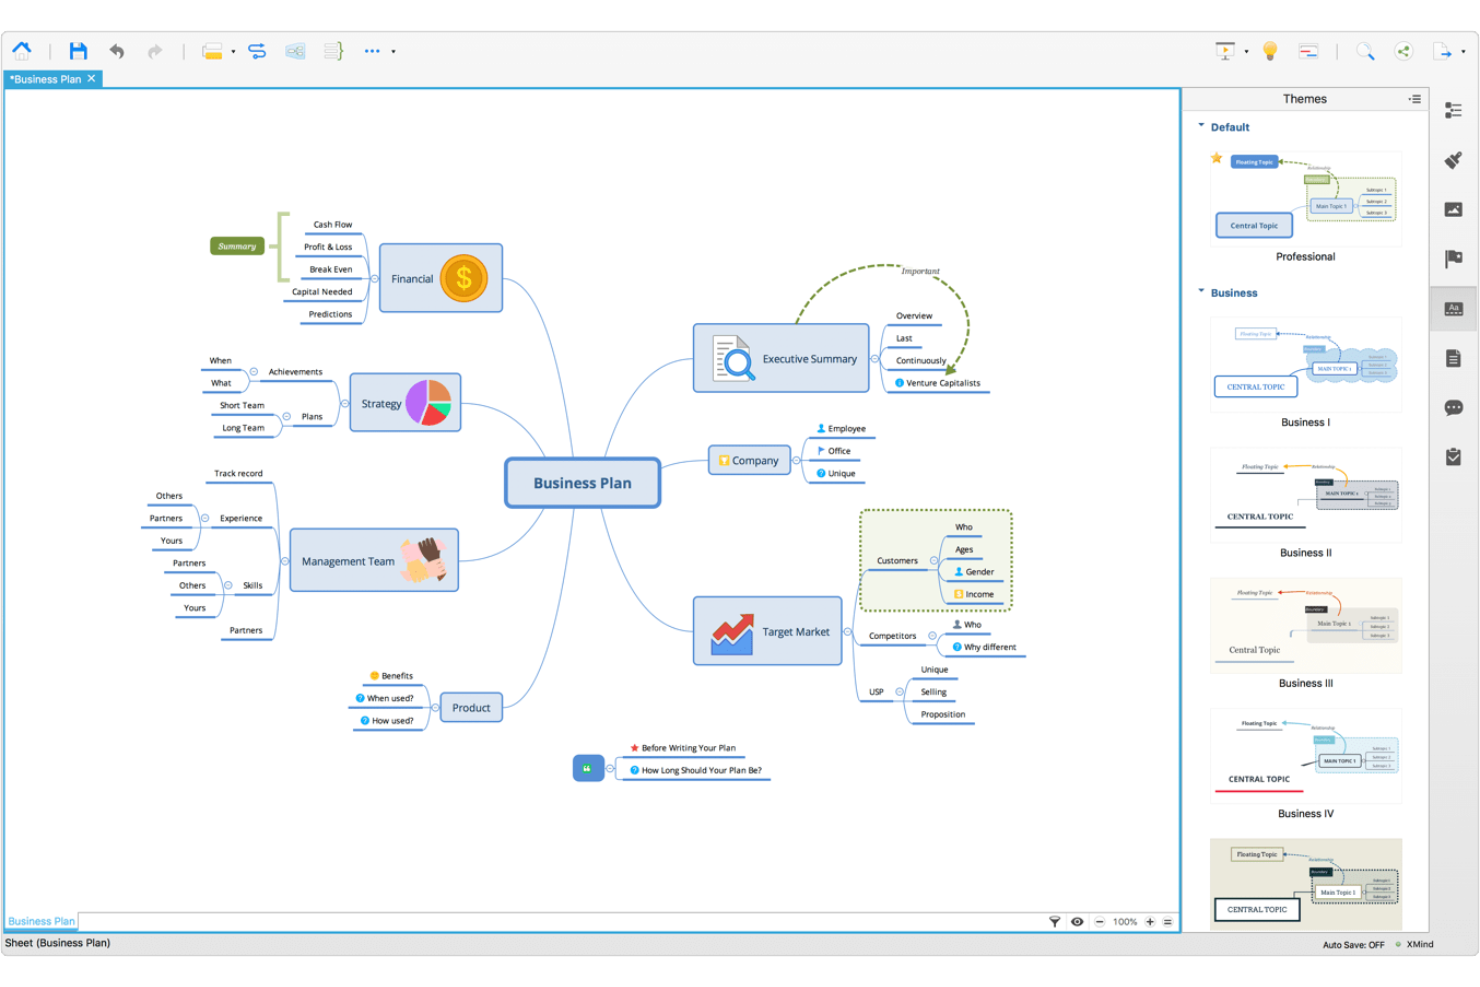Viewport: 1480px width, 987px height.
Task: Select the Financial topic node
Action: (x=441, y=278)
